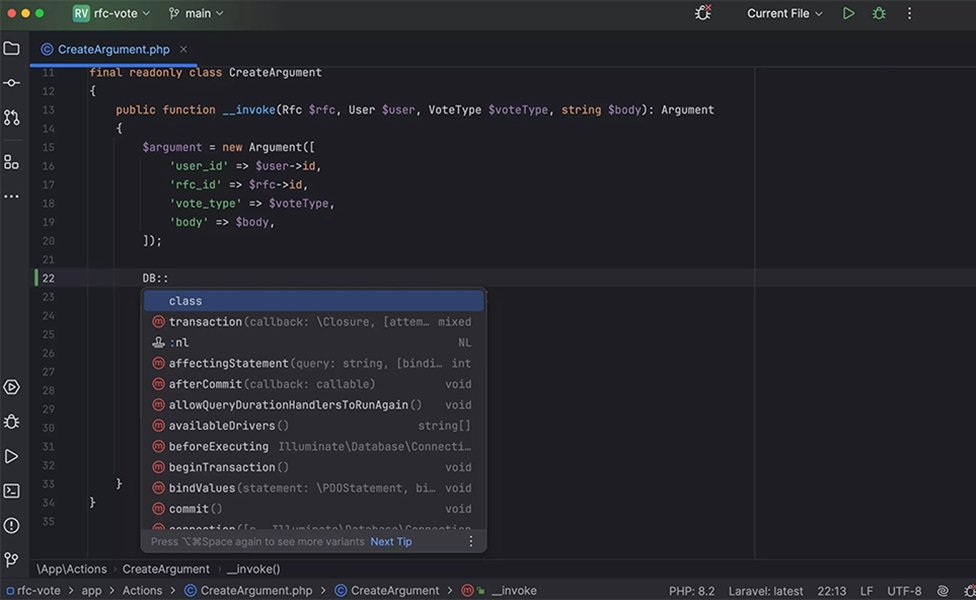
Task: Click Actions in the navigation bar breadcrumb
Action: click(x=142, y=591)
